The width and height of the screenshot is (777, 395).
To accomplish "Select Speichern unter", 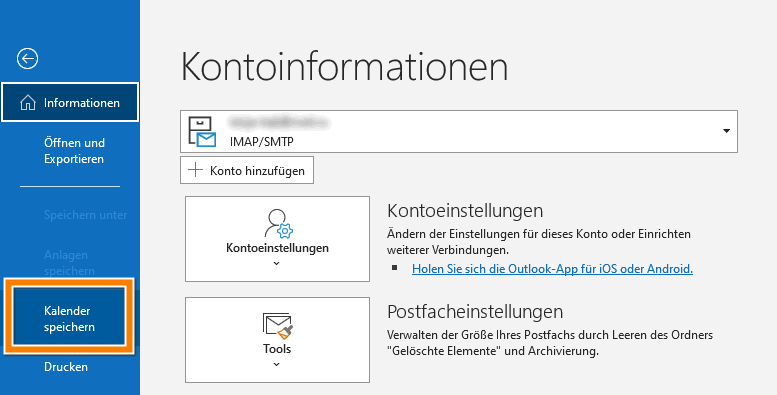I will [x=85, y=215].
